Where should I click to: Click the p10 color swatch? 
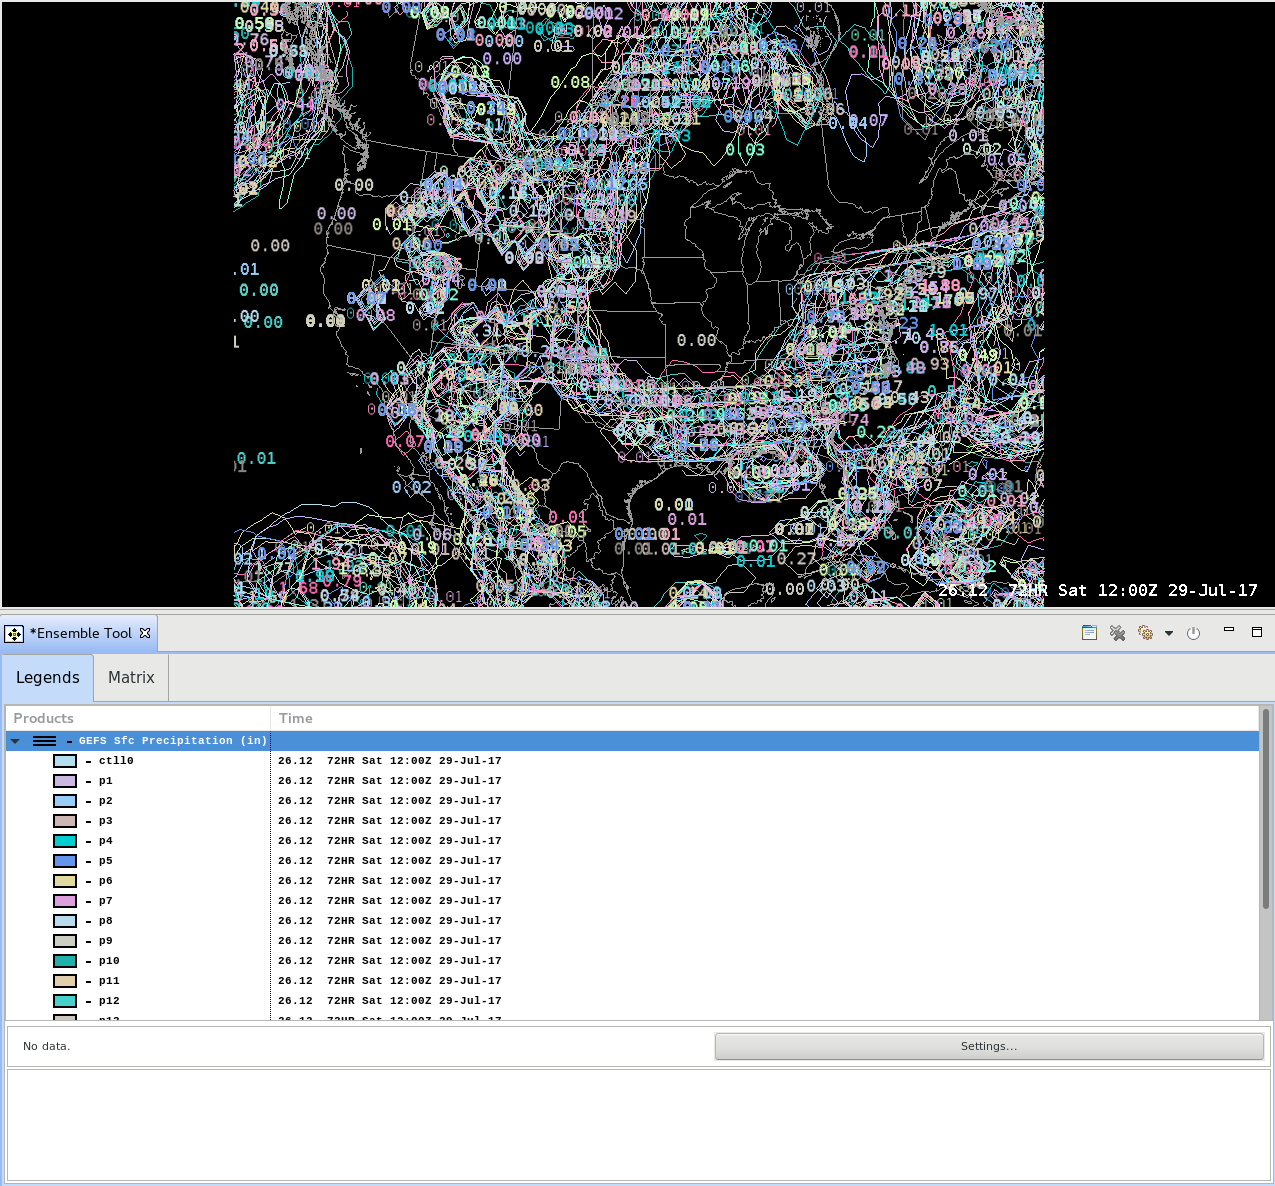coord(65,961)
